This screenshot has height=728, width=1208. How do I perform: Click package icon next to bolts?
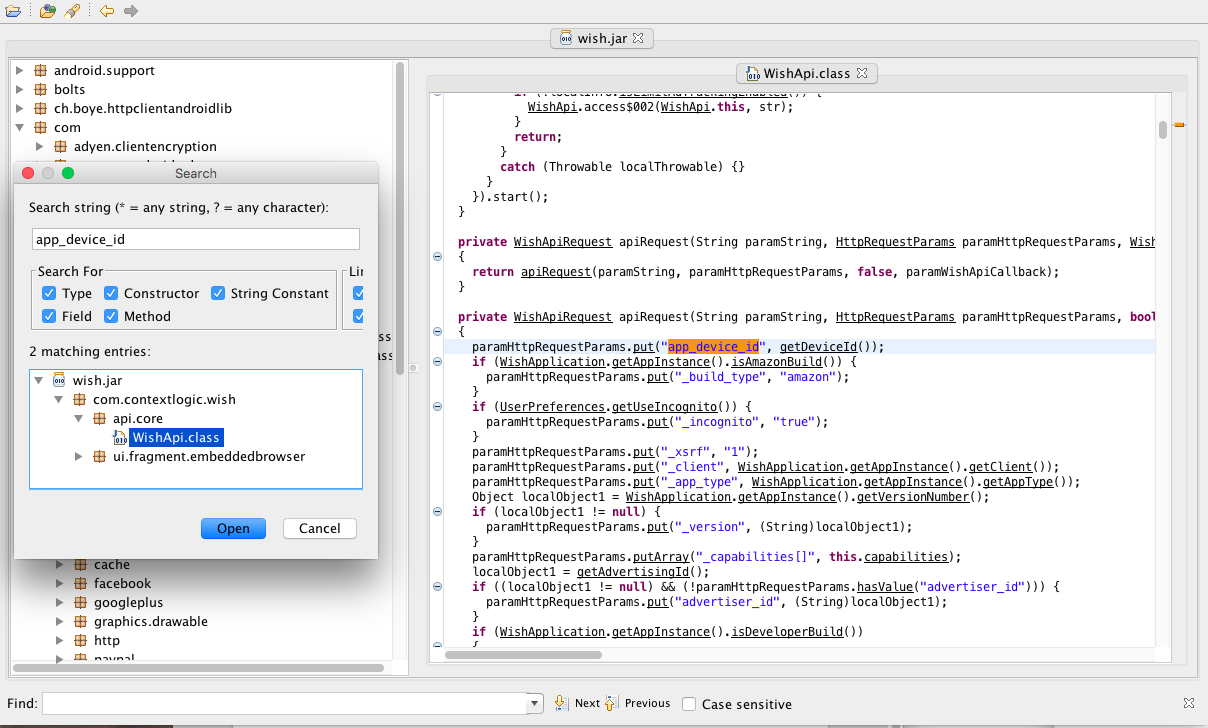coord(40,90)
